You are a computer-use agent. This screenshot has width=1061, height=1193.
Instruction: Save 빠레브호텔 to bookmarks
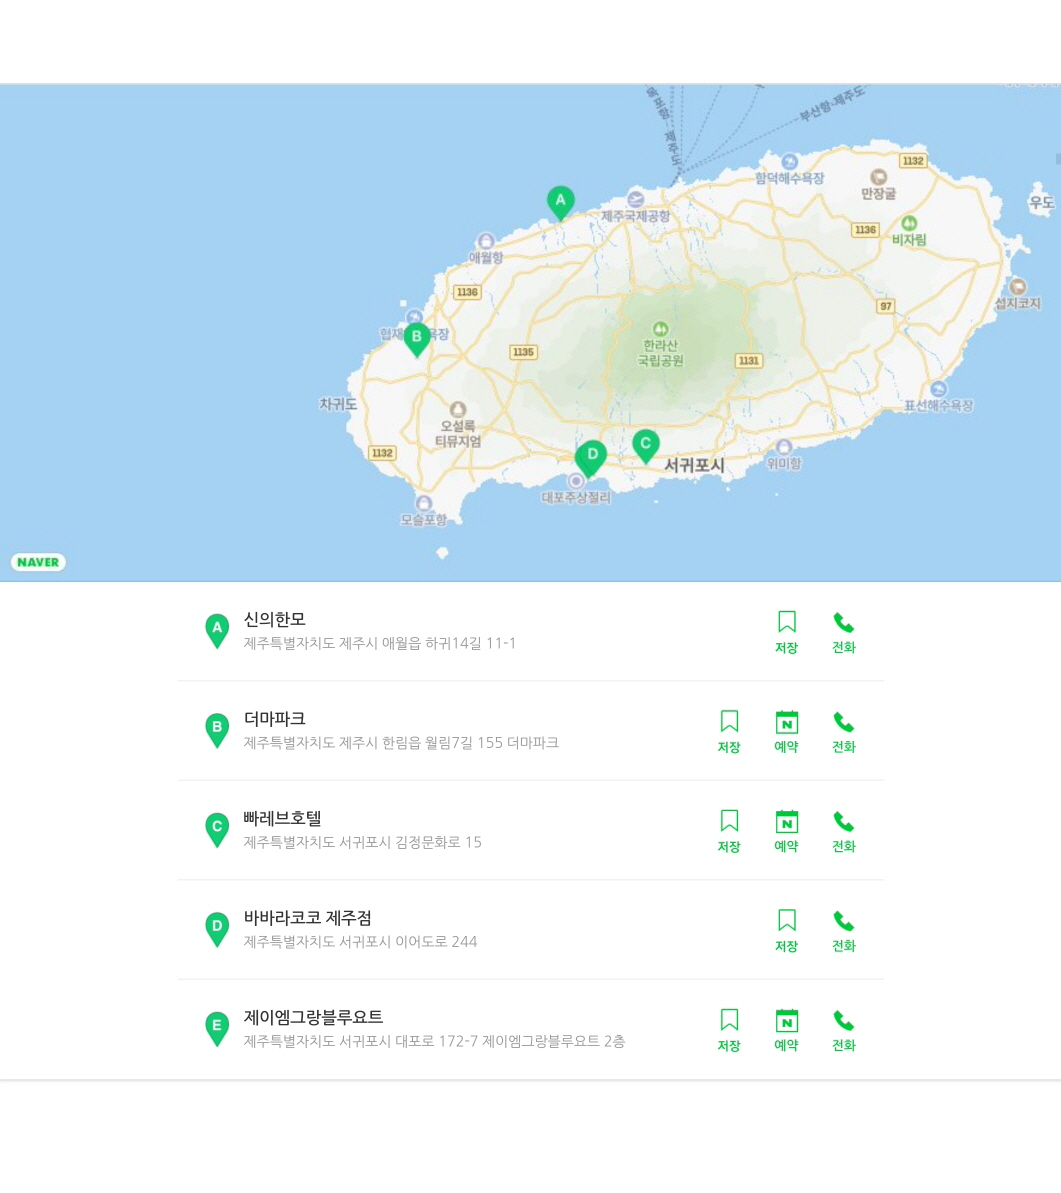coord(729,831)
